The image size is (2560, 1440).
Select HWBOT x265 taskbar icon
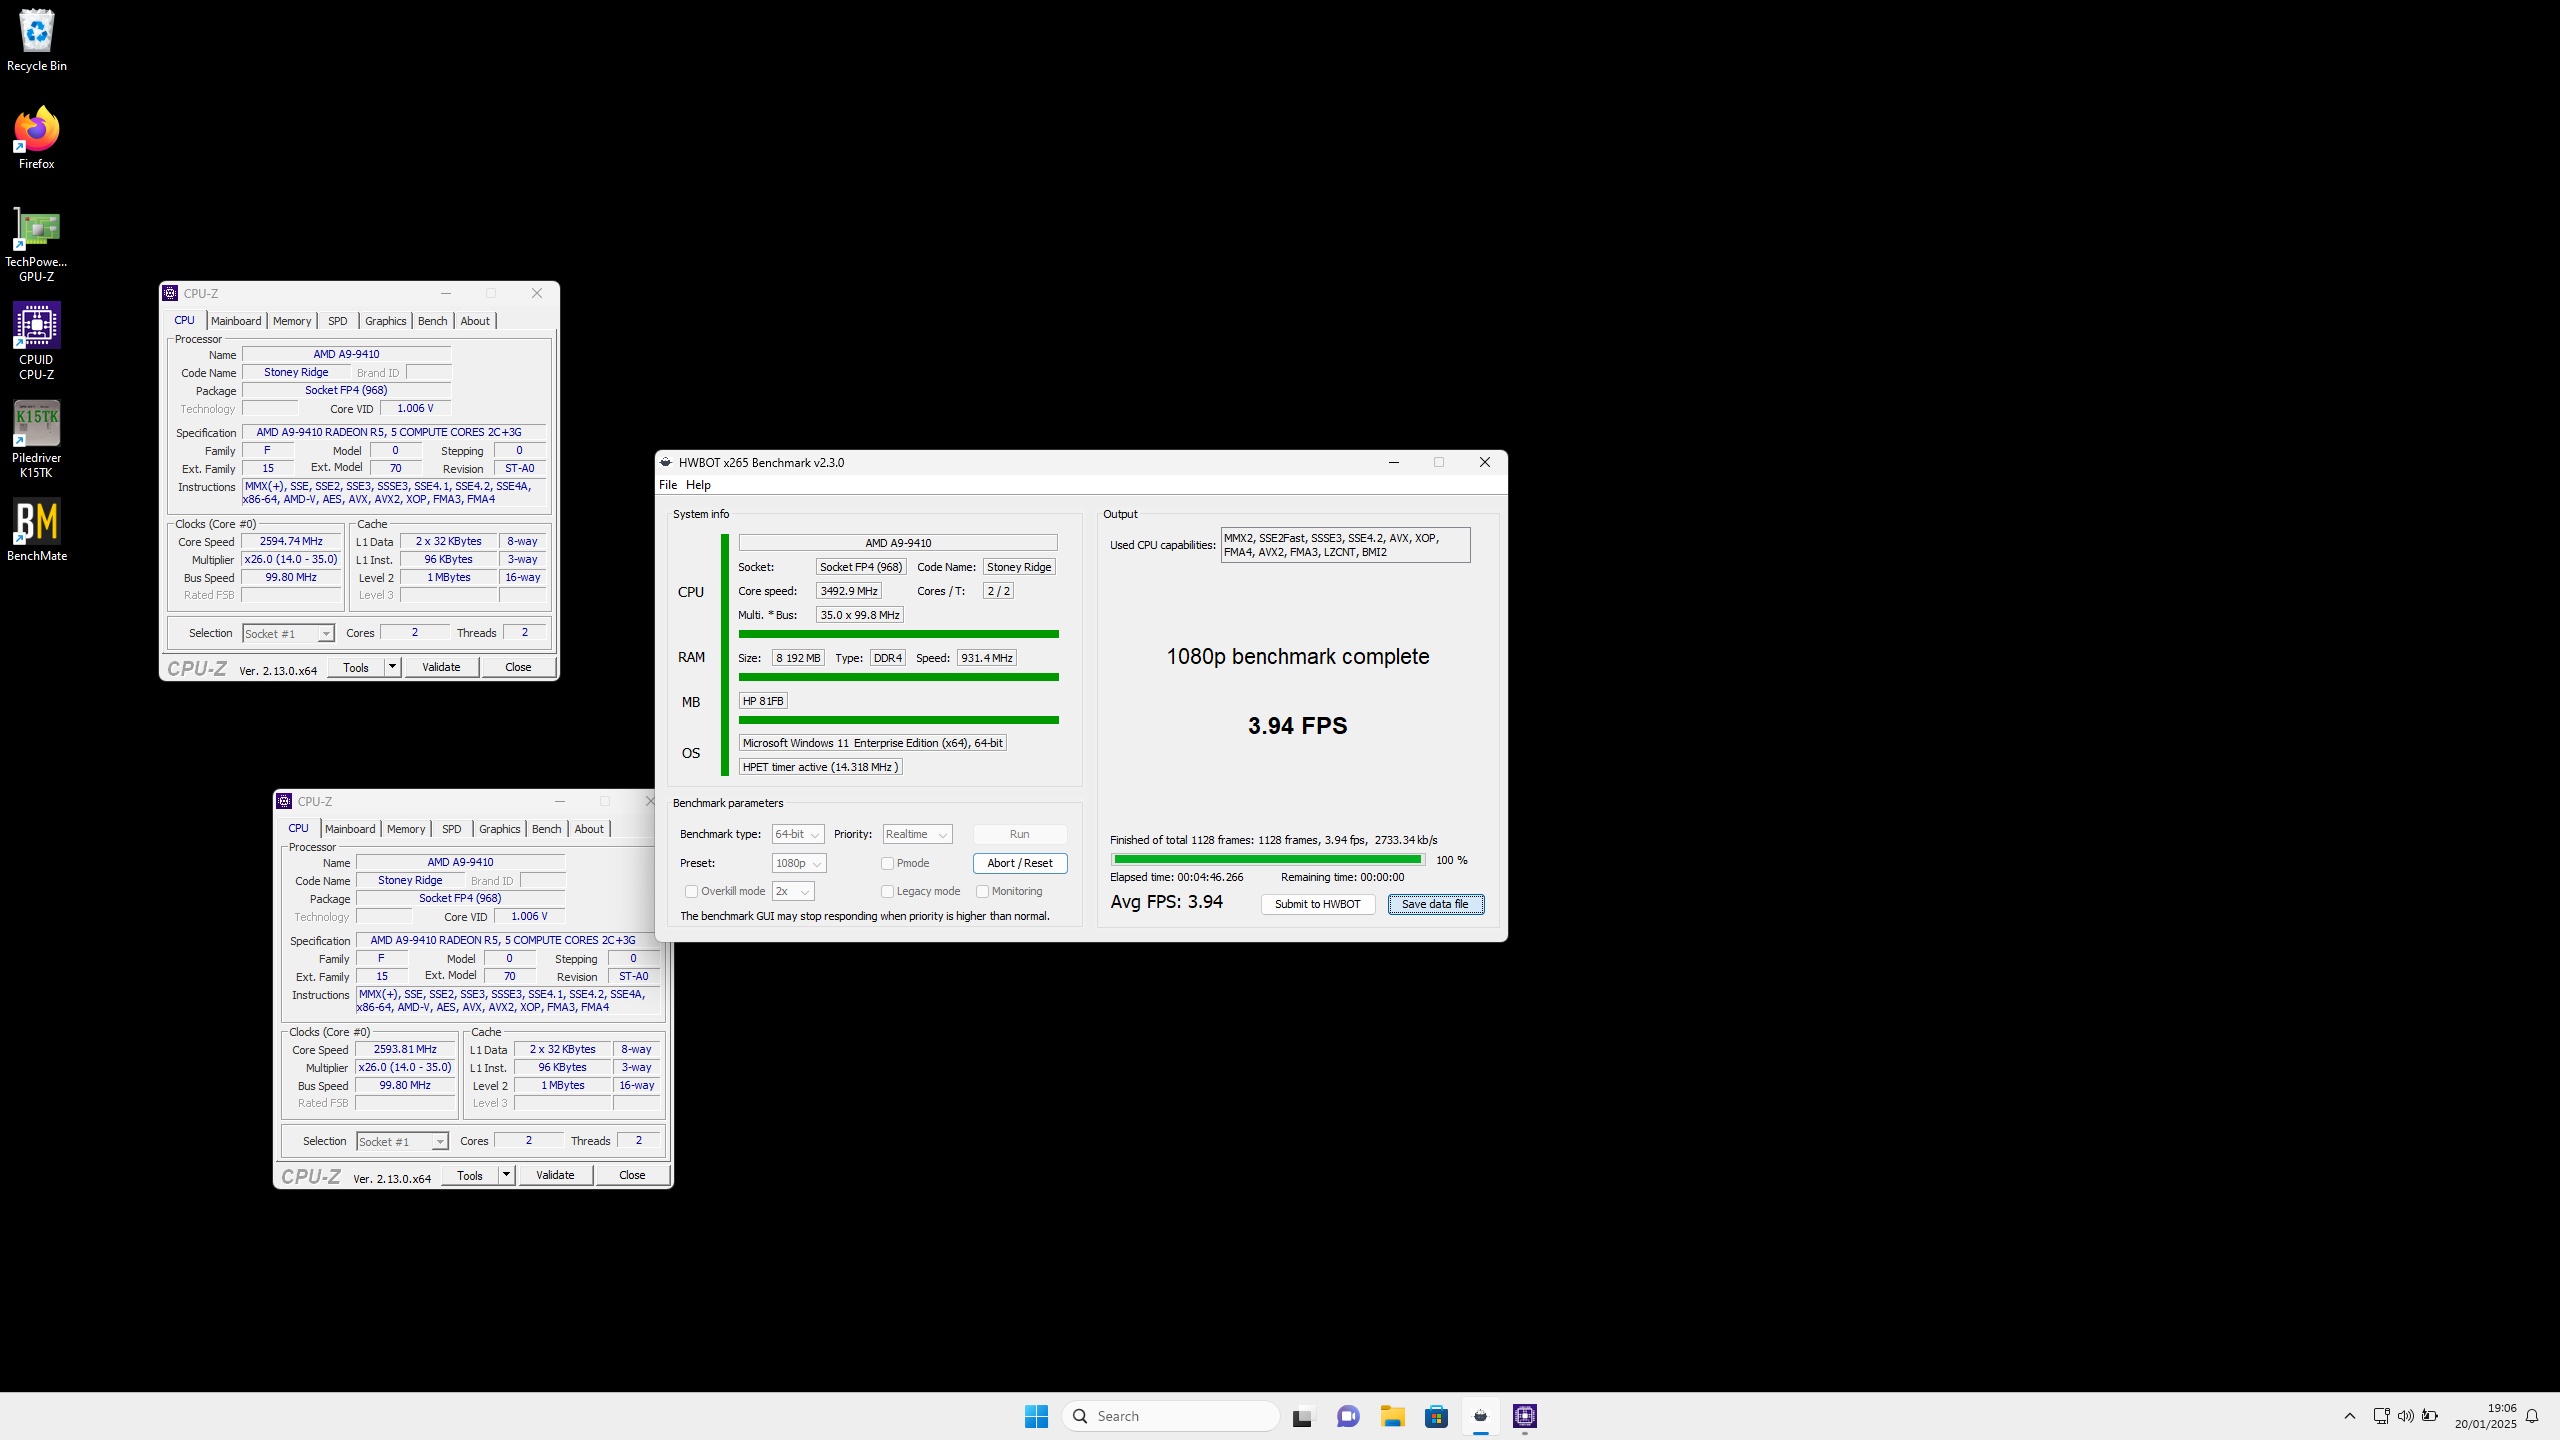coord(1481,1416)
